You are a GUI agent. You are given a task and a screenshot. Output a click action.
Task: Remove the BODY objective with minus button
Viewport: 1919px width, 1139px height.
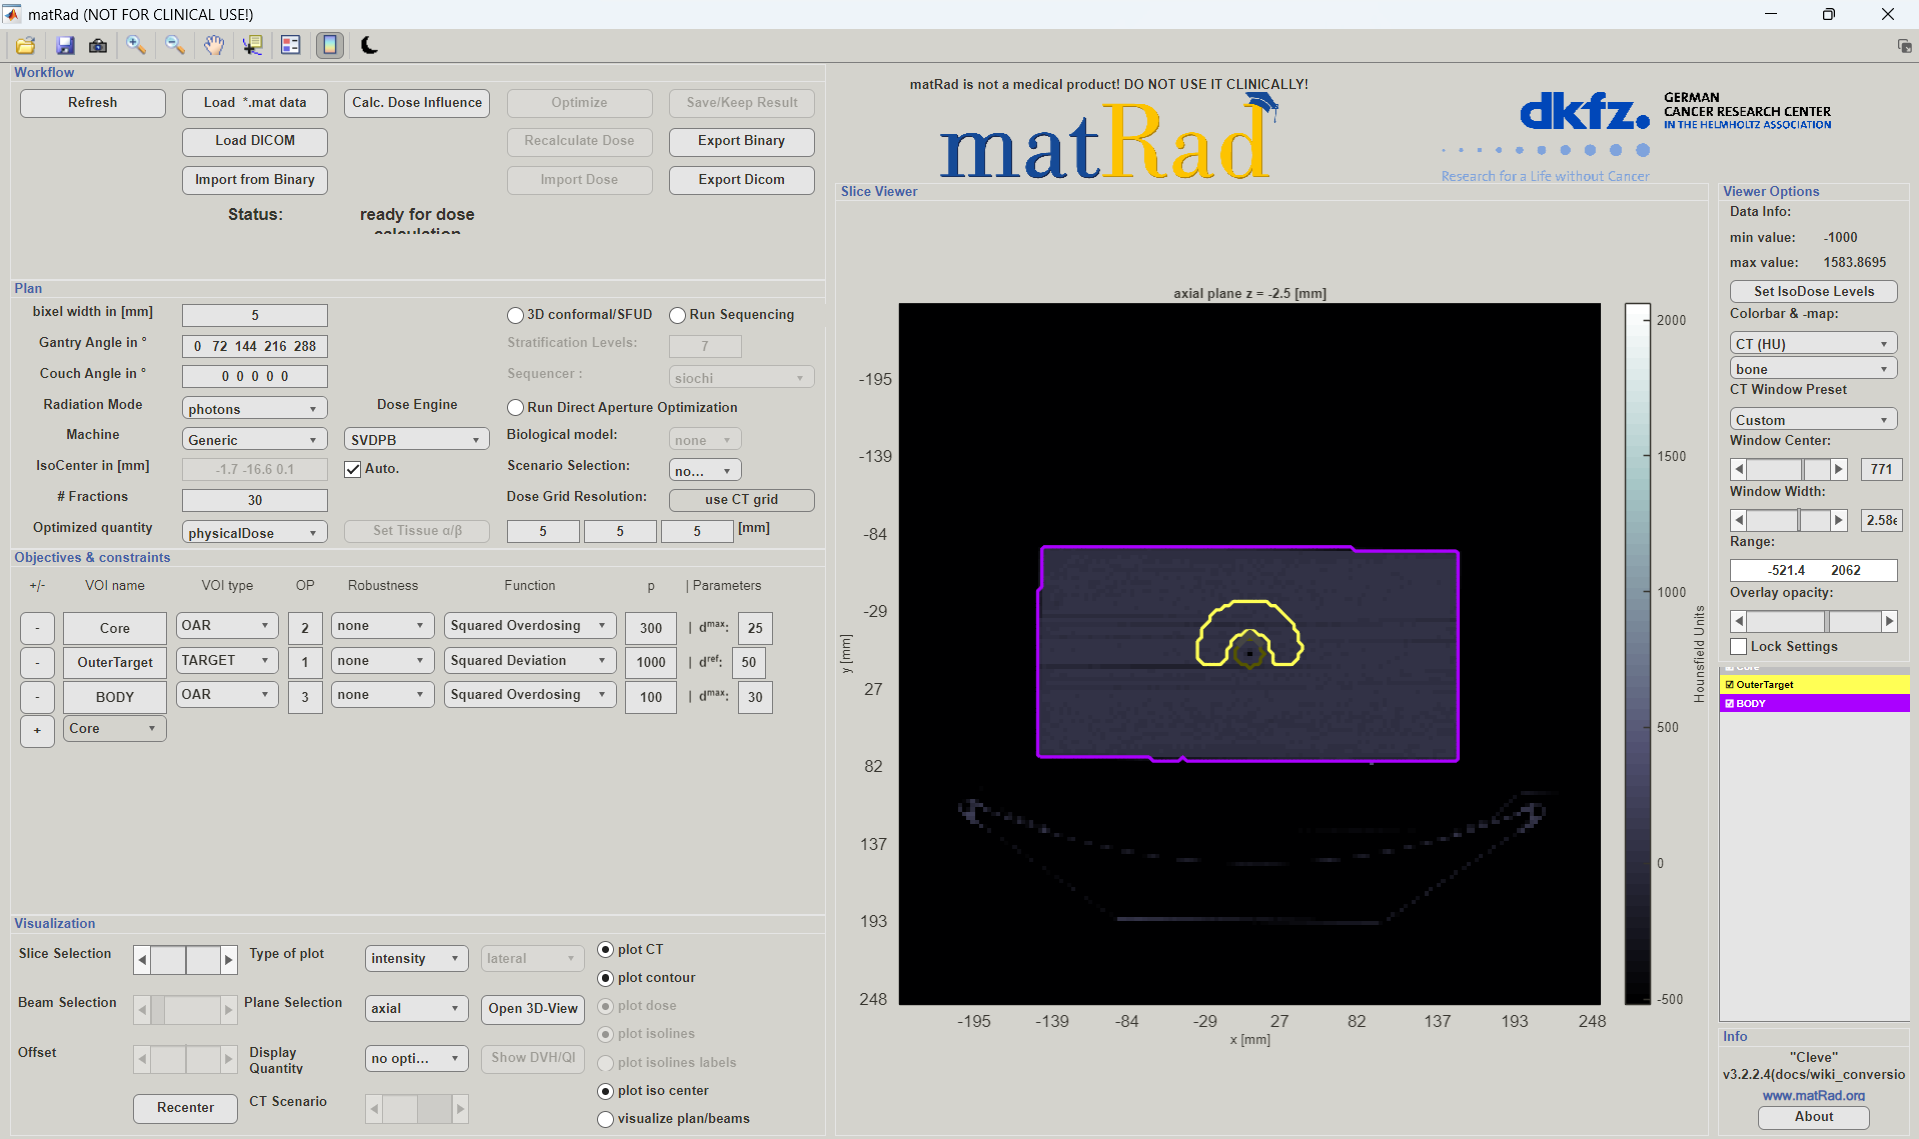[38, 697]
